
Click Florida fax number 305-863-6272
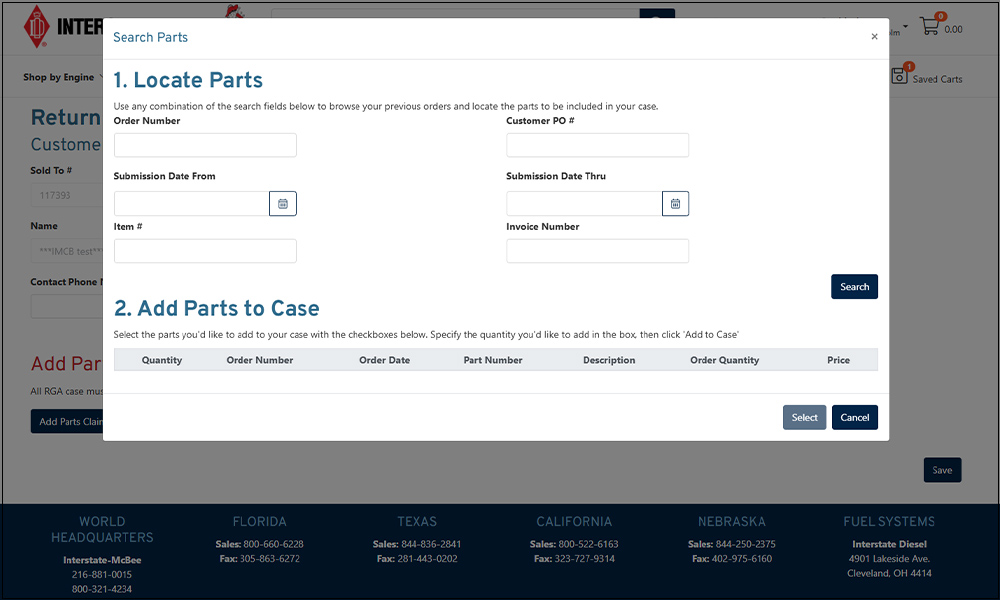point(270,559)
